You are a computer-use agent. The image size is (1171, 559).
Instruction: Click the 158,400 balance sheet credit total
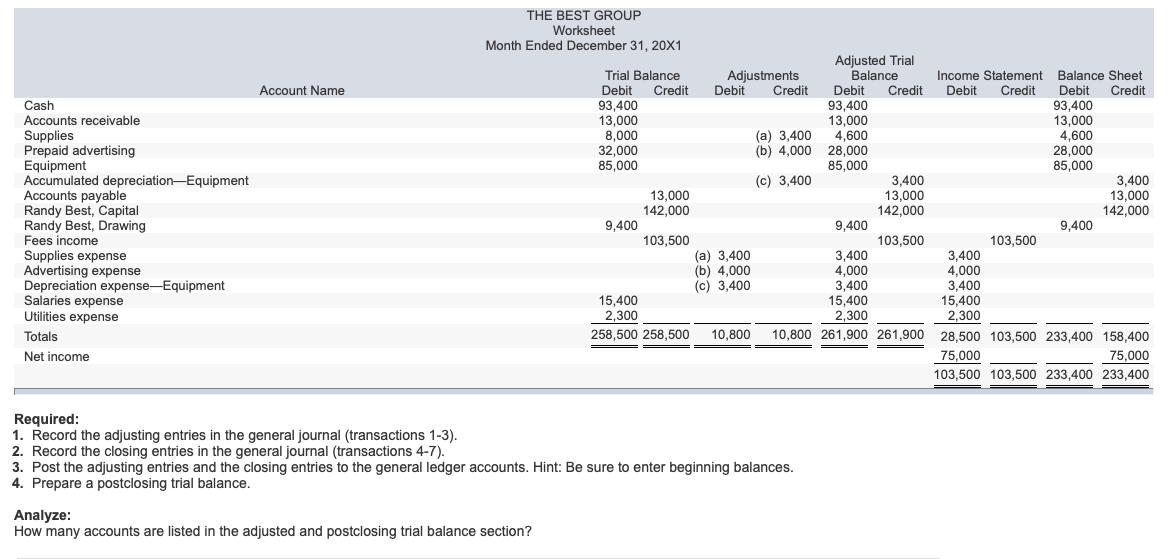(1125, 337)
